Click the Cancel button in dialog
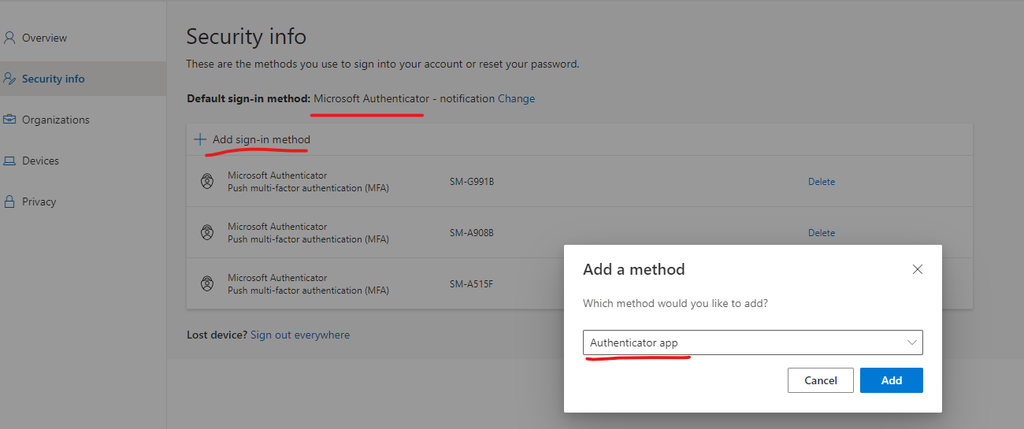1024x429 pixels. tap(820, 380)
